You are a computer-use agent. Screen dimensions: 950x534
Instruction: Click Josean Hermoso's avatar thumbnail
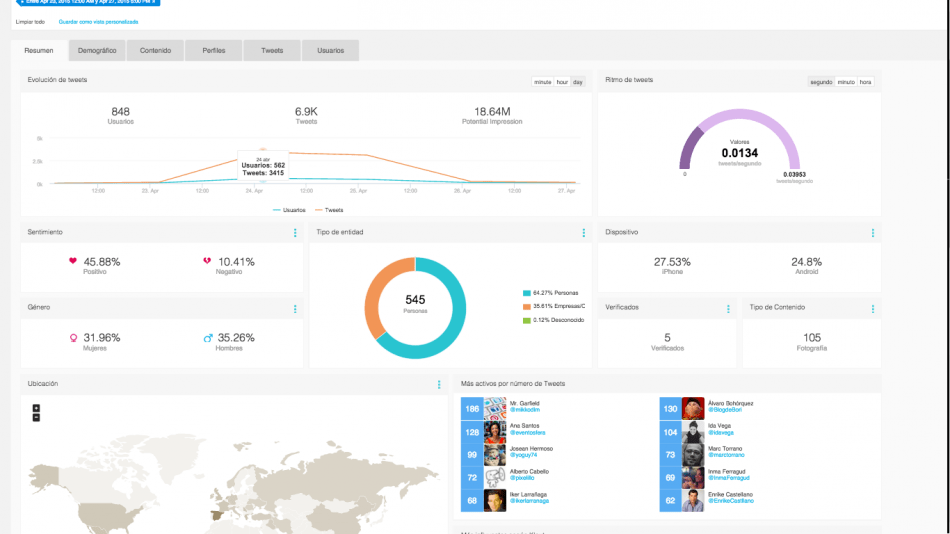point(495,455)
